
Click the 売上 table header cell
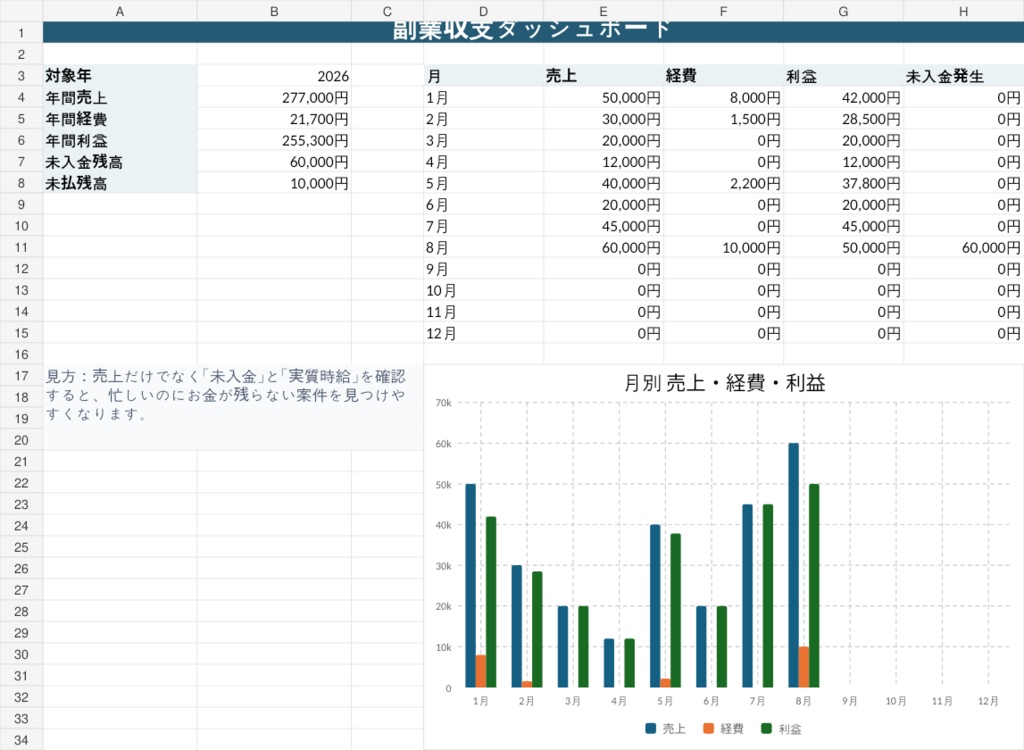click(x=603, y=76)
